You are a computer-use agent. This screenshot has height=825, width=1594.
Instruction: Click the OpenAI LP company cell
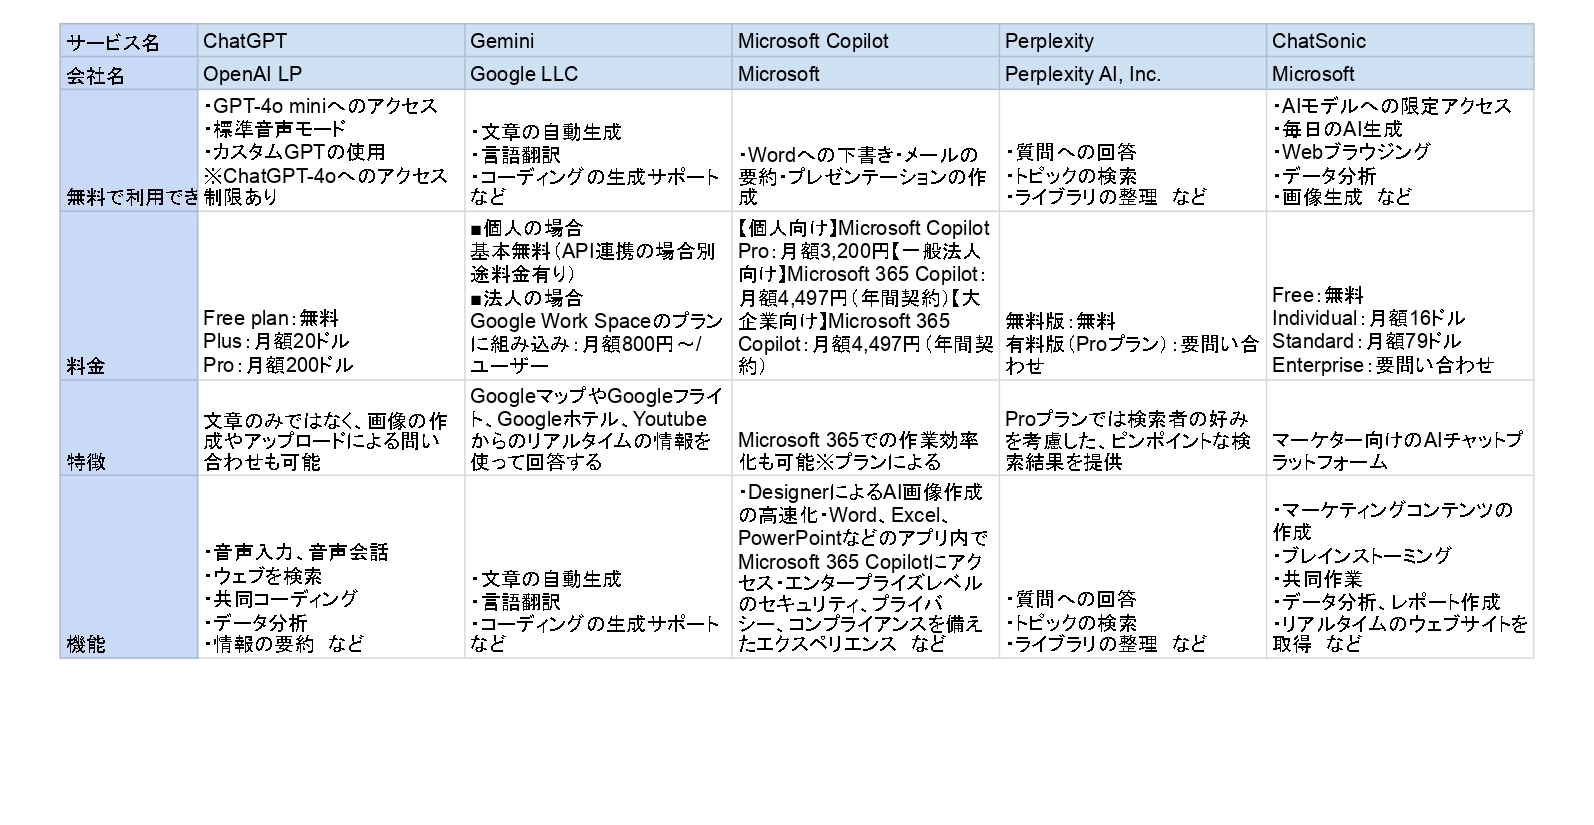pos(331,74)
